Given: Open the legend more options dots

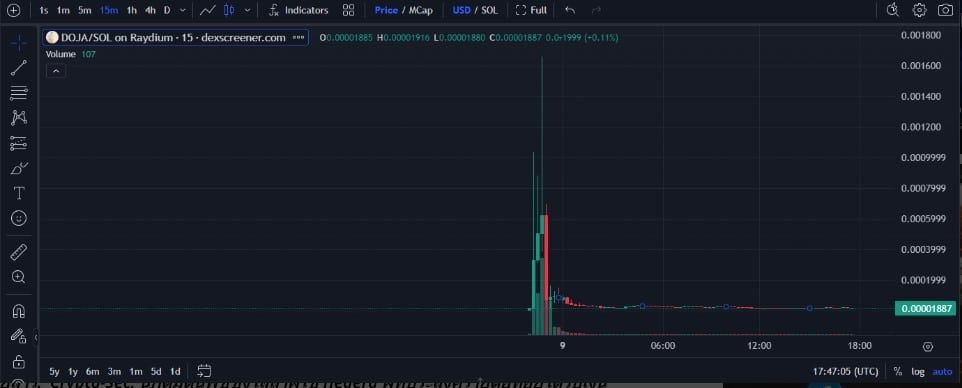Looking at the screenshot, I should 299,37.
